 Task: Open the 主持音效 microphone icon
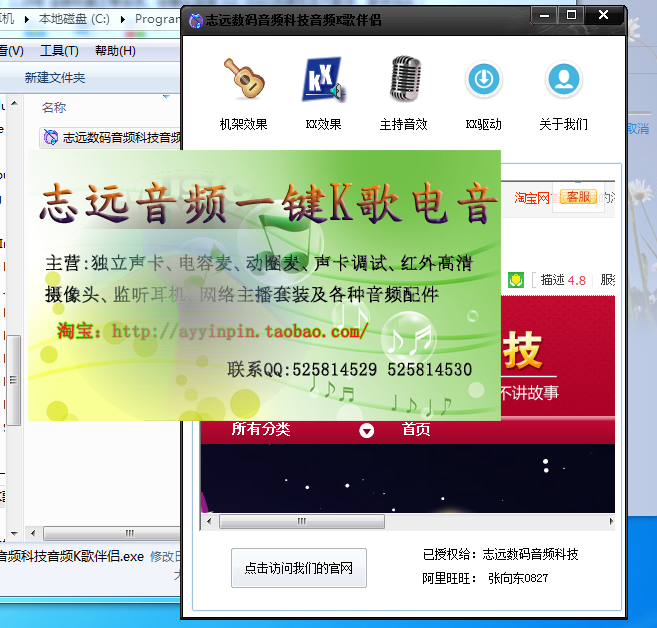point(404,78)
